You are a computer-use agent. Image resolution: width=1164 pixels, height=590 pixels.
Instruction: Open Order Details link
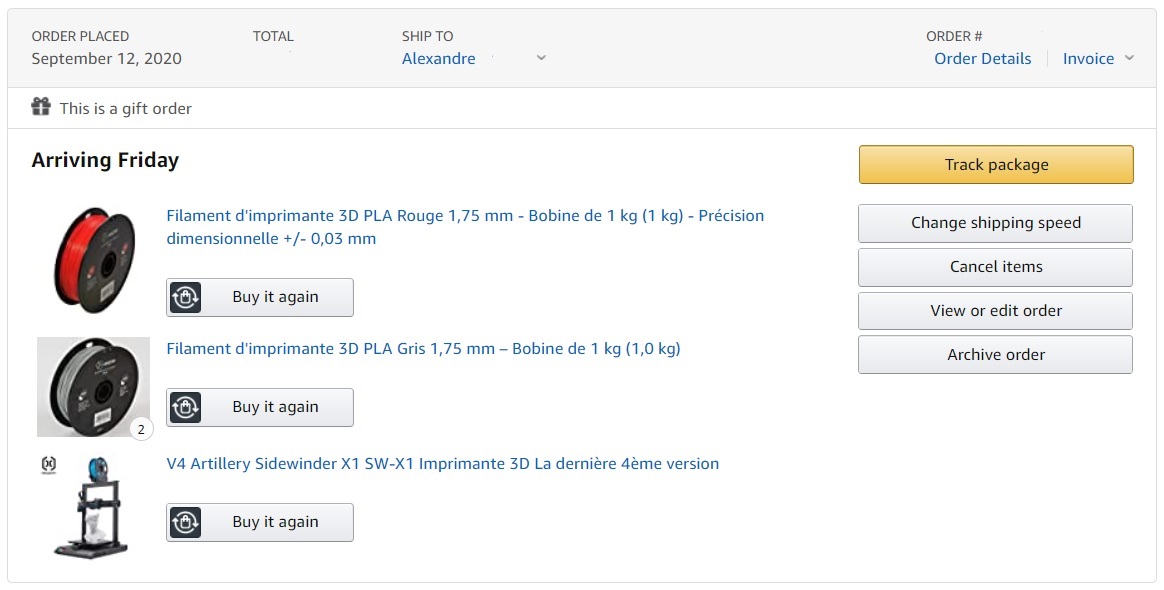tap(982, 59)
